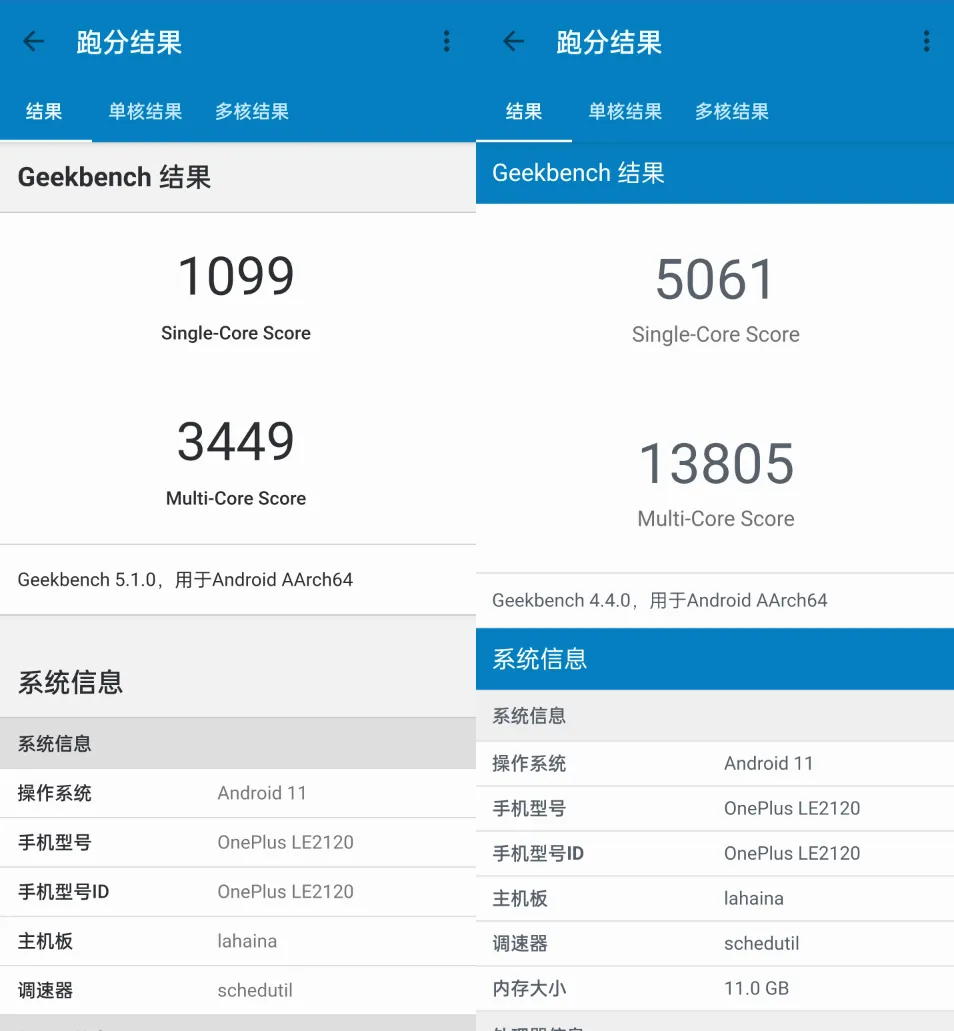Click left panel 主机板 lahaina row
The width and height of the screenshot is (954, 1031).
[238, 941]
